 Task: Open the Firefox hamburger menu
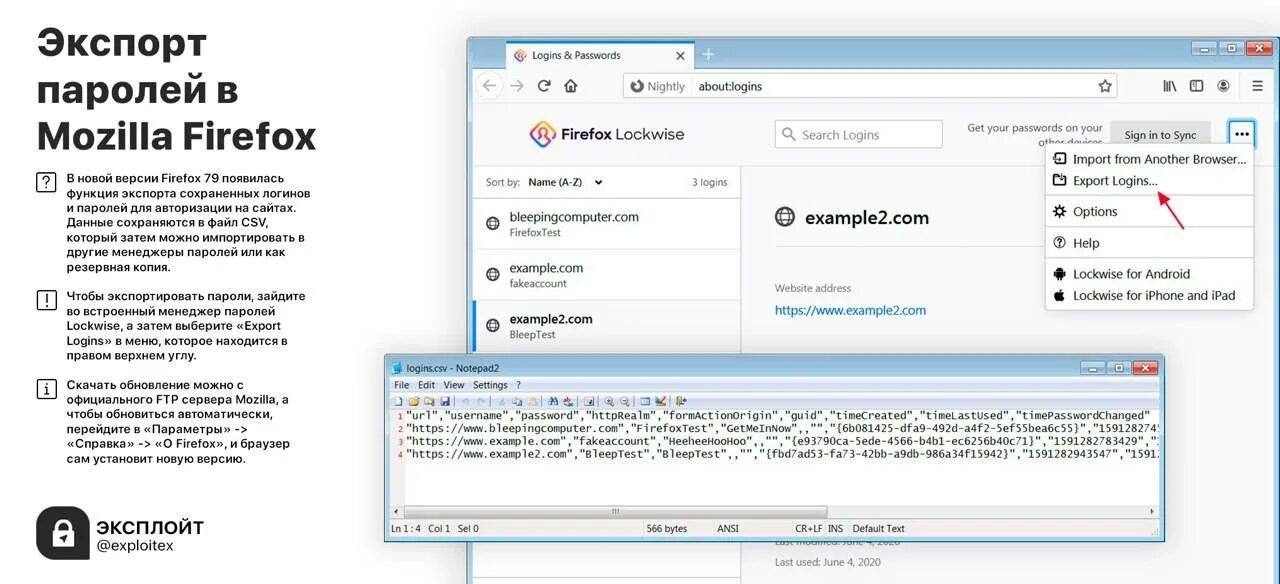(x=1256, y=86)
